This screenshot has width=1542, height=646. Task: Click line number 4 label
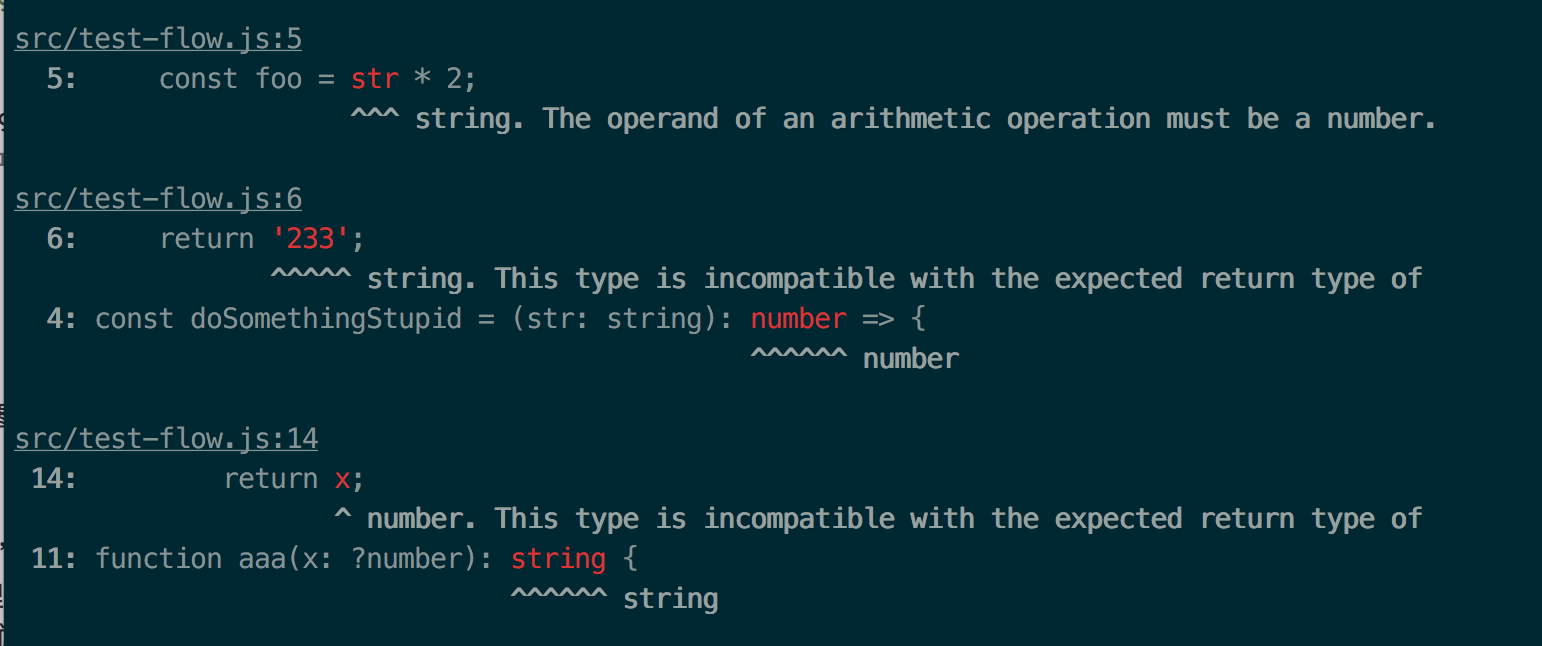pyautogui.click(x=62, y=319)
